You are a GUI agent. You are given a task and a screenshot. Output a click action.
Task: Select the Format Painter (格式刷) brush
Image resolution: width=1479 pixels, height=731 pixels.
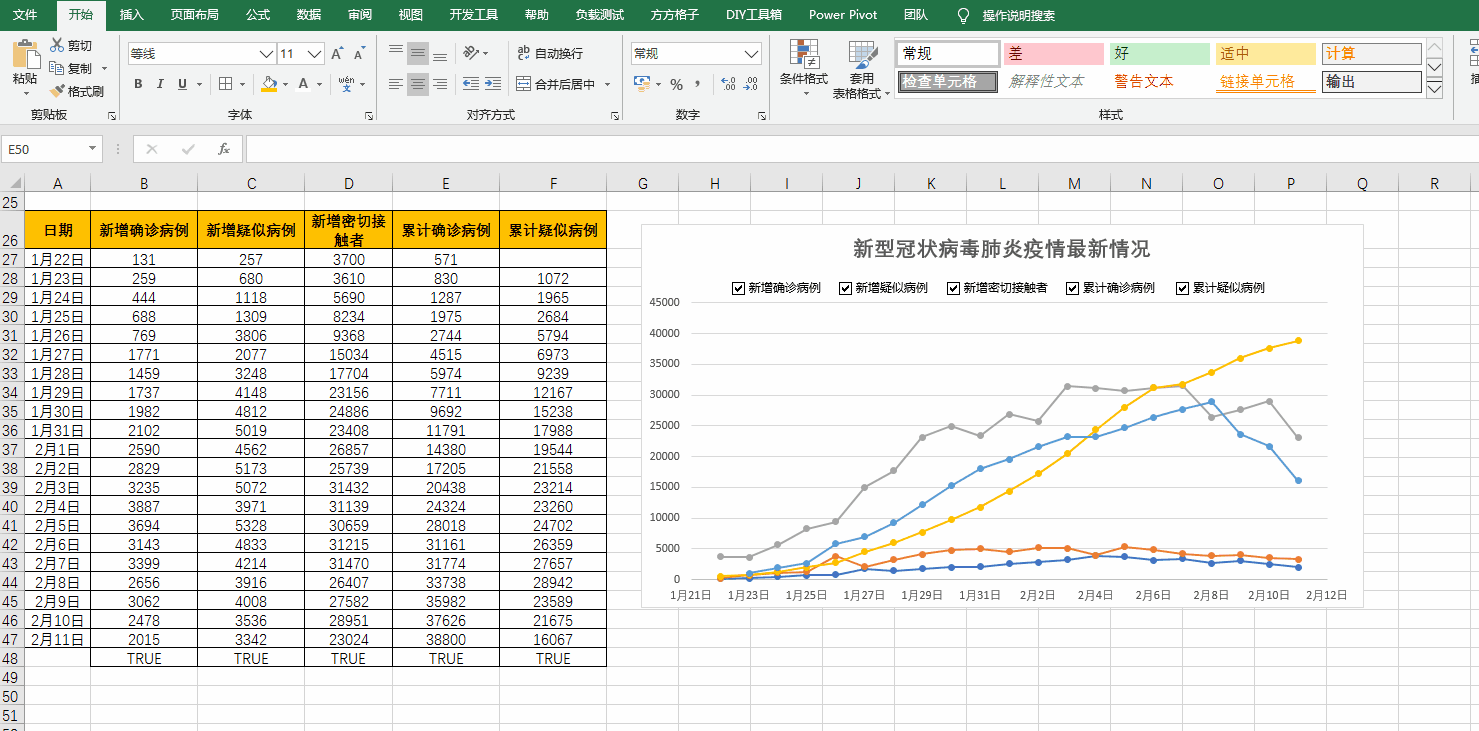(x=57, y=91)
